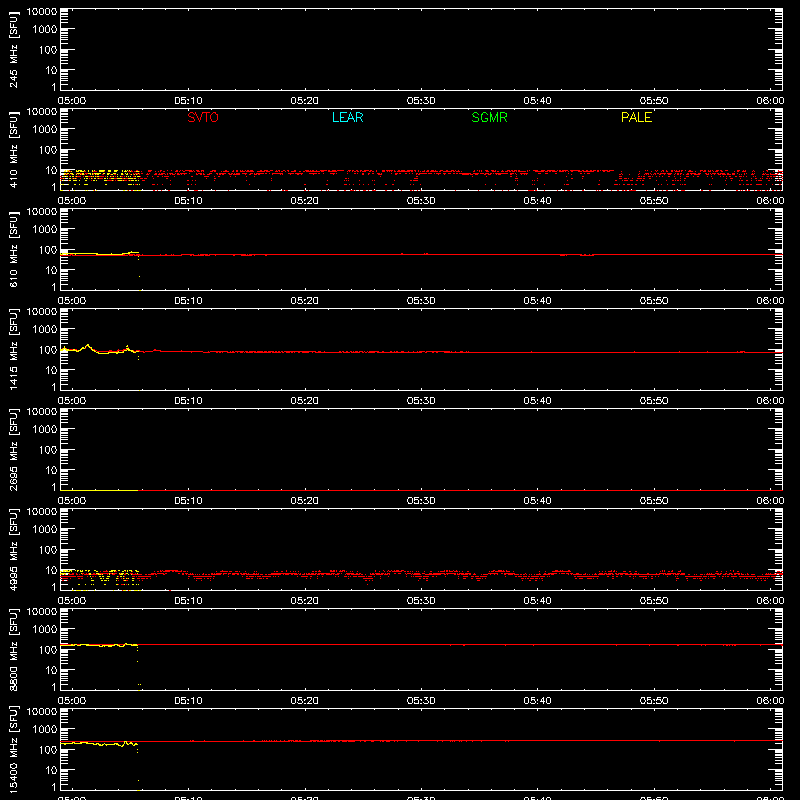Screen dimensions: 800x800
Task: Select the 15400 MHz [SFU] axis title
Action: pos(13,749)
